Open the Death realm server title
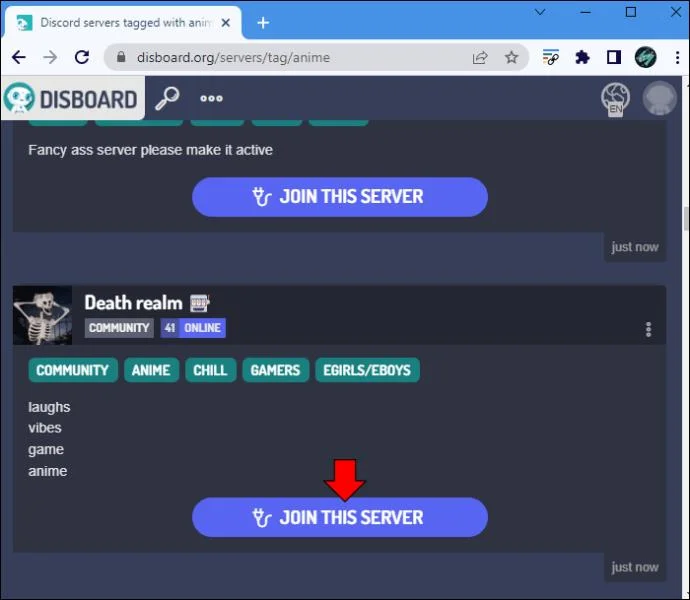The height and width of the screenshot is (600, 690). pyautogui.click(x=133, y=303)
